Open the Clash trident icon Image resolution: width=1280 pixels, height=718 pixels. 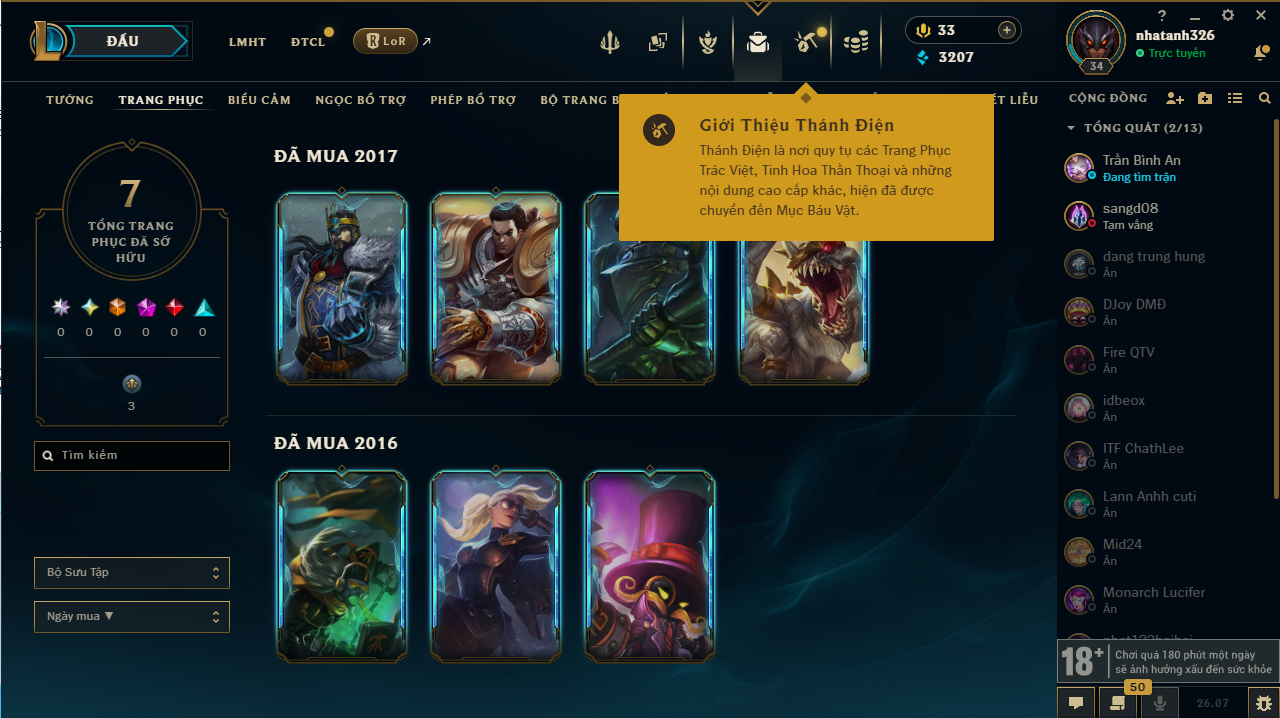[610, 42]
